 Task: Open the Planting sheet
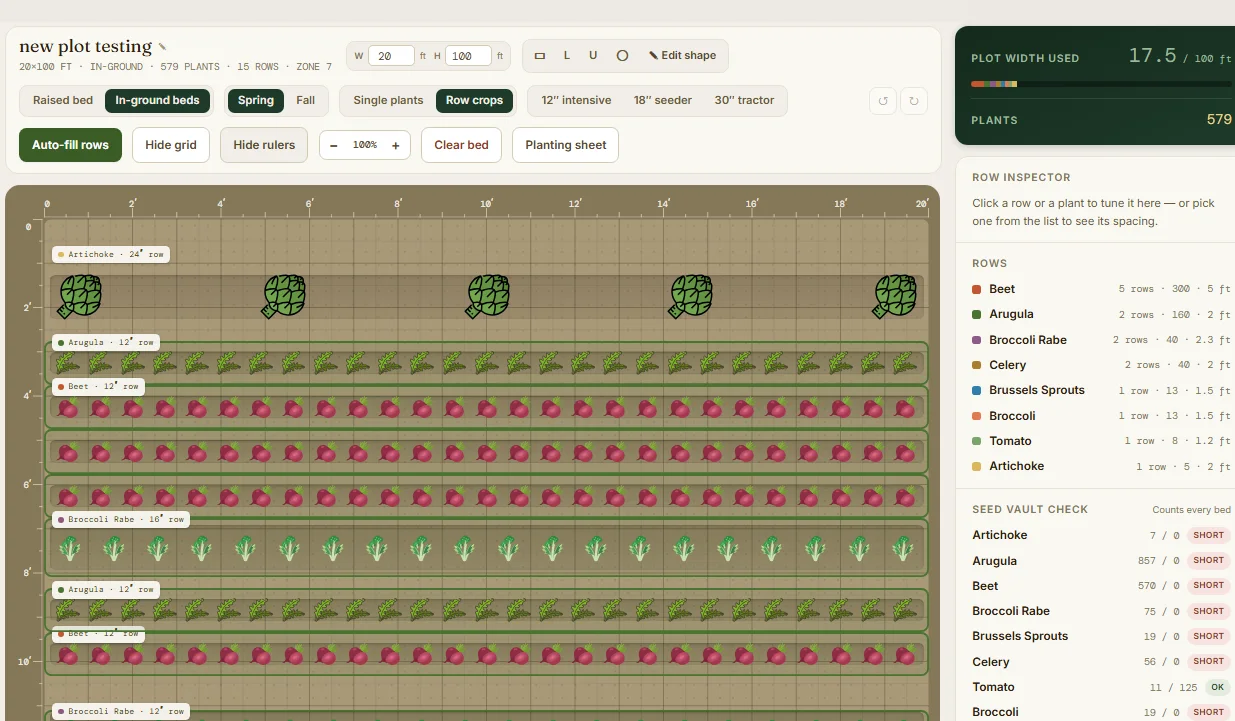point(566,145)
